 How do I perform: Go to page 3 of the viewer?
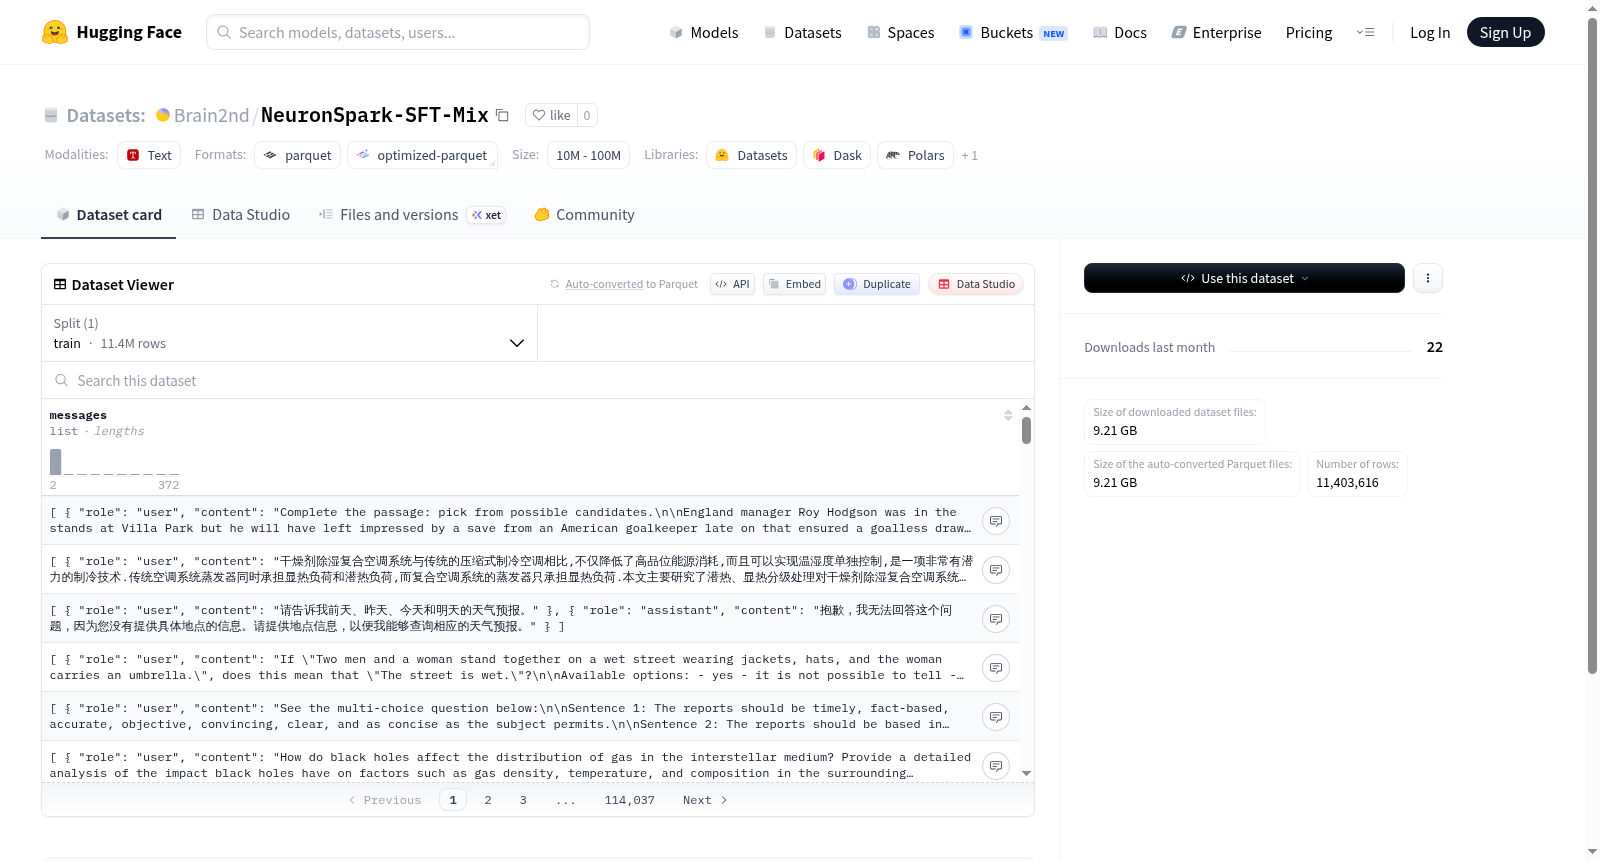523,800
